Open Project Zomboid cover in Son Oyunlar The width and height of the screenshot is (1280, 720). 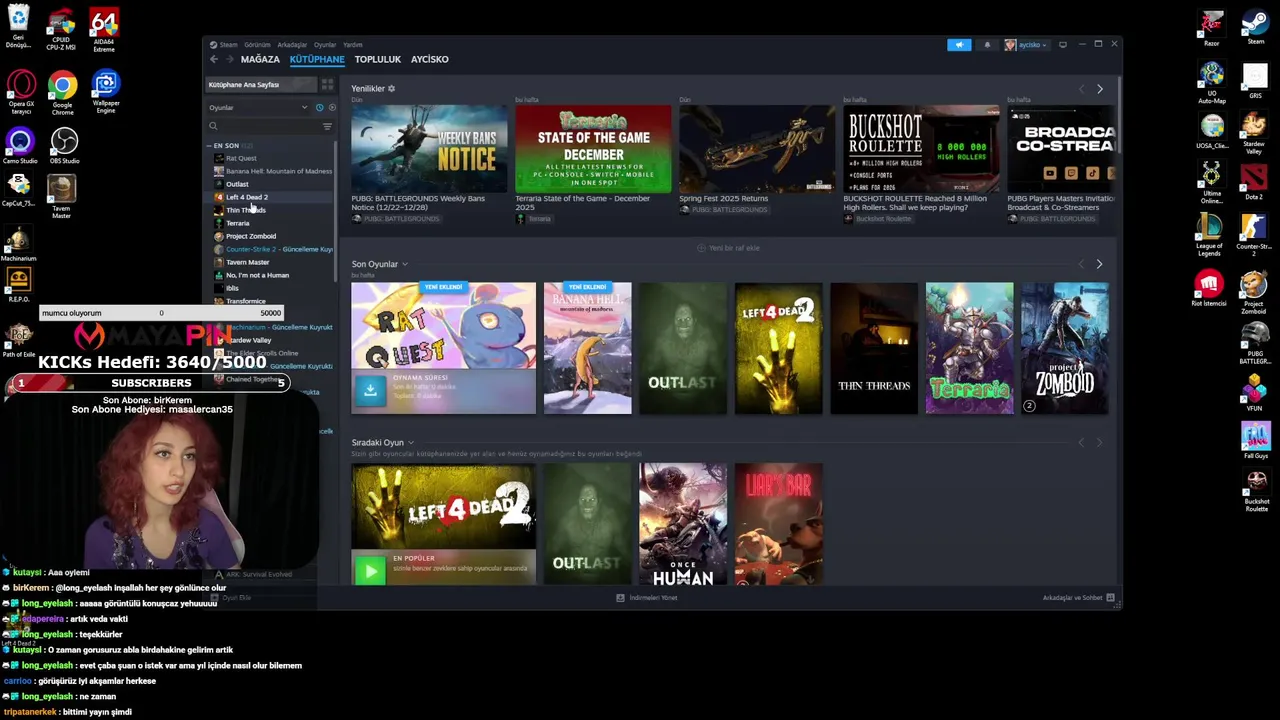click(x=1065, y=348)
